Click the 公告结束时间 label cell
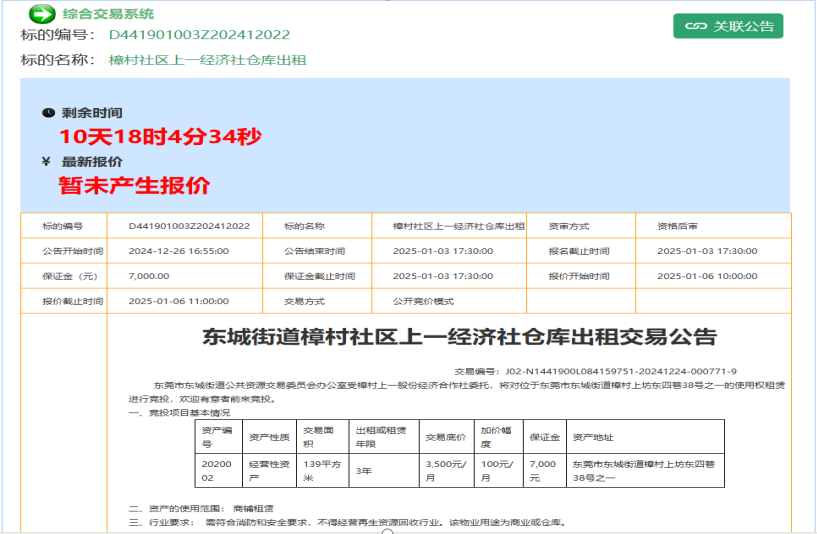 click(317, 251)
